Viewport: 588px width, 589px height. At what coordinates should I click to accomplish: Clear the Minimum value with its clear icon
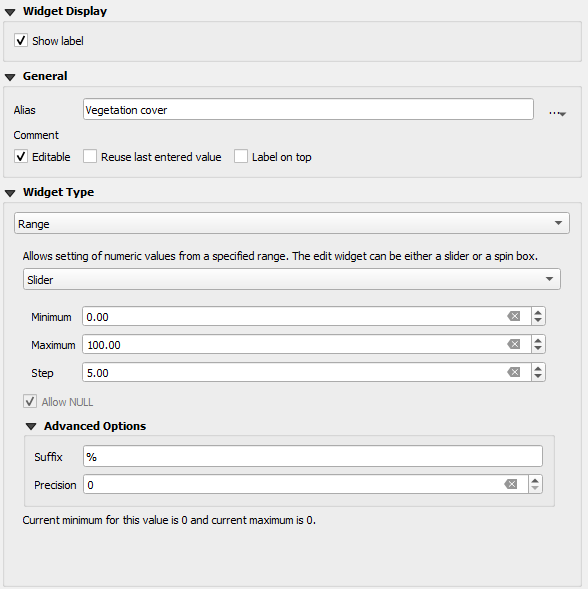click(x=514, y=316)
